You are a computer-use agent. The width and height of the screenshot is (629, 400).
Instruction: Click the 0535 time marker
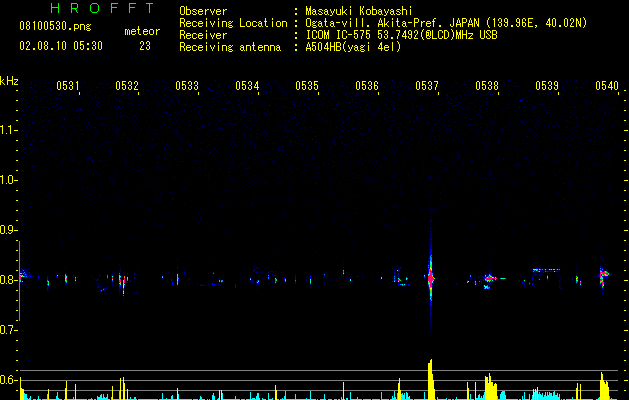(307, 86)
